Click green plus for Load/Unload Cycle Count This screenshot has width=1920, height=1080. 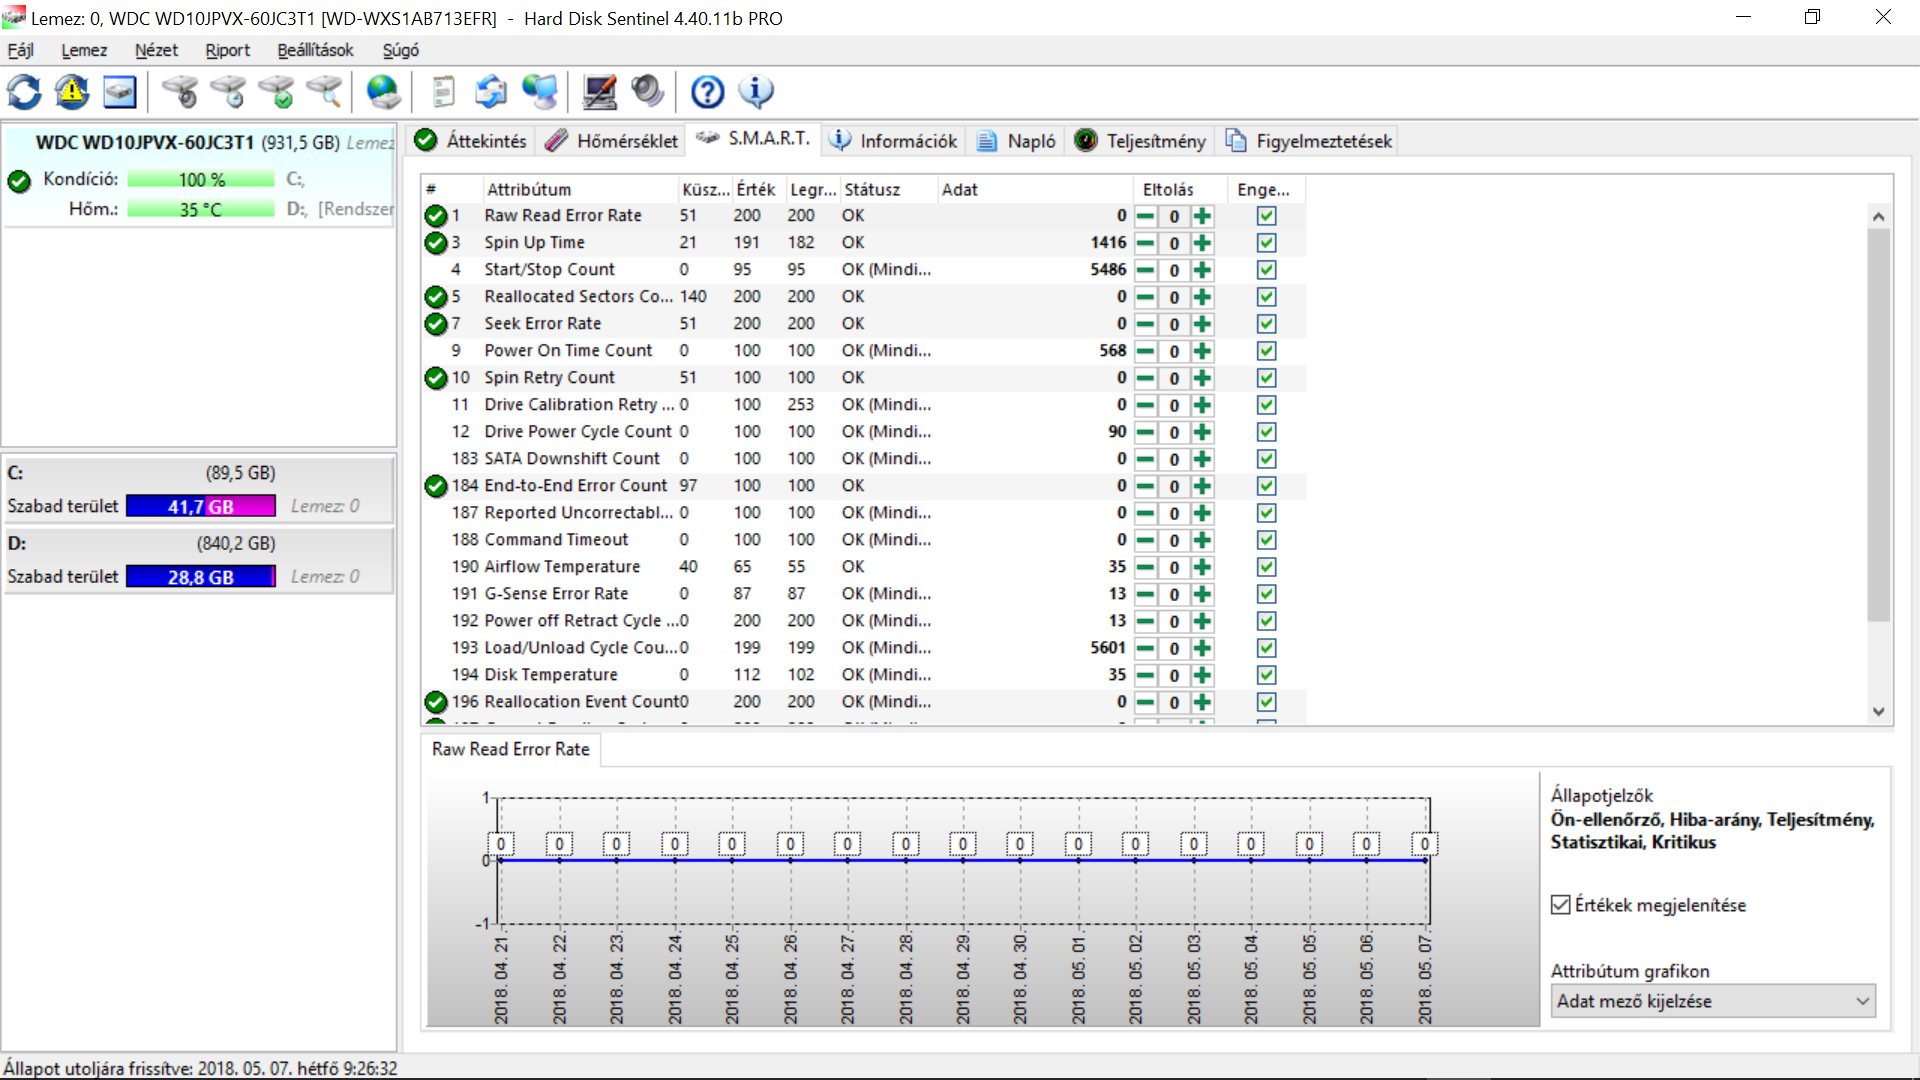(x=1203, y=648)
